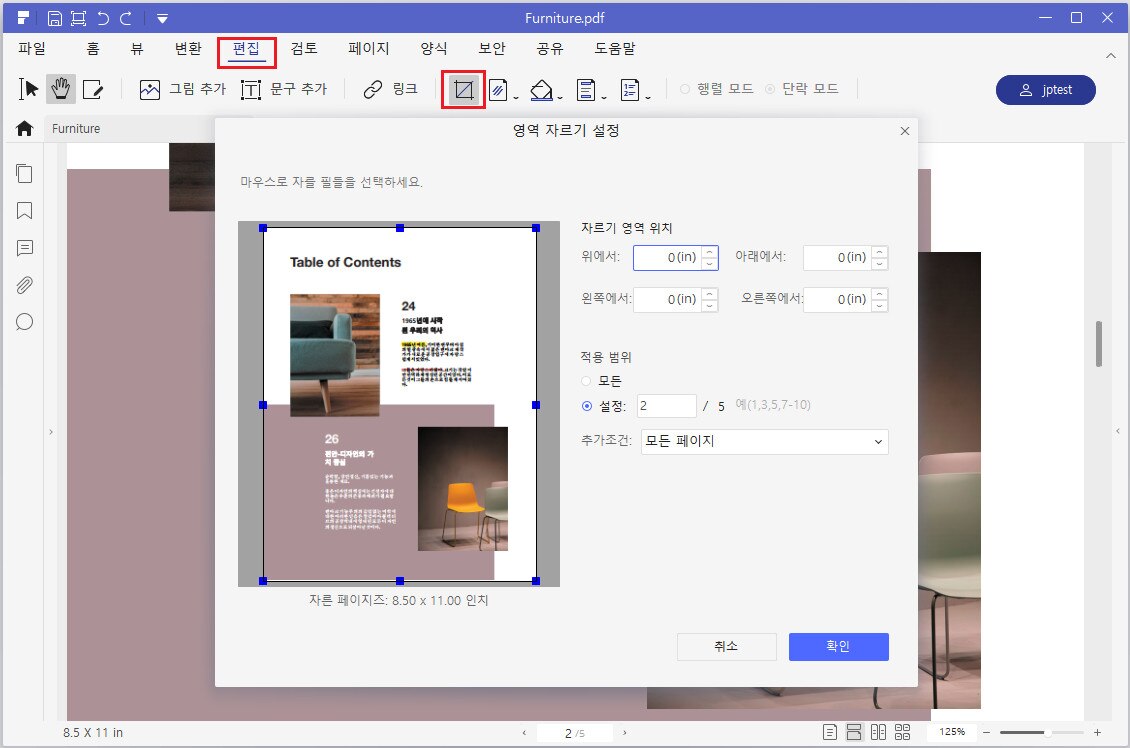Save the document with the save icon
This screenshot has height=748, width=1130.
tap(55, 18)
